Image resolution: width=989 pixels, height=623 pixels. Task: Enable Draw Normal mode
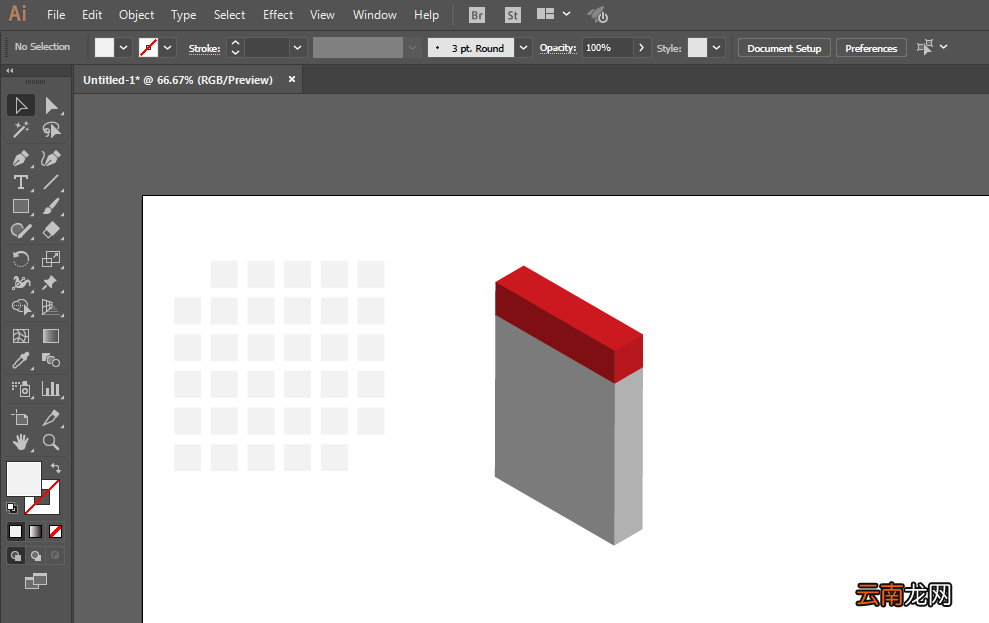(16, 556)
